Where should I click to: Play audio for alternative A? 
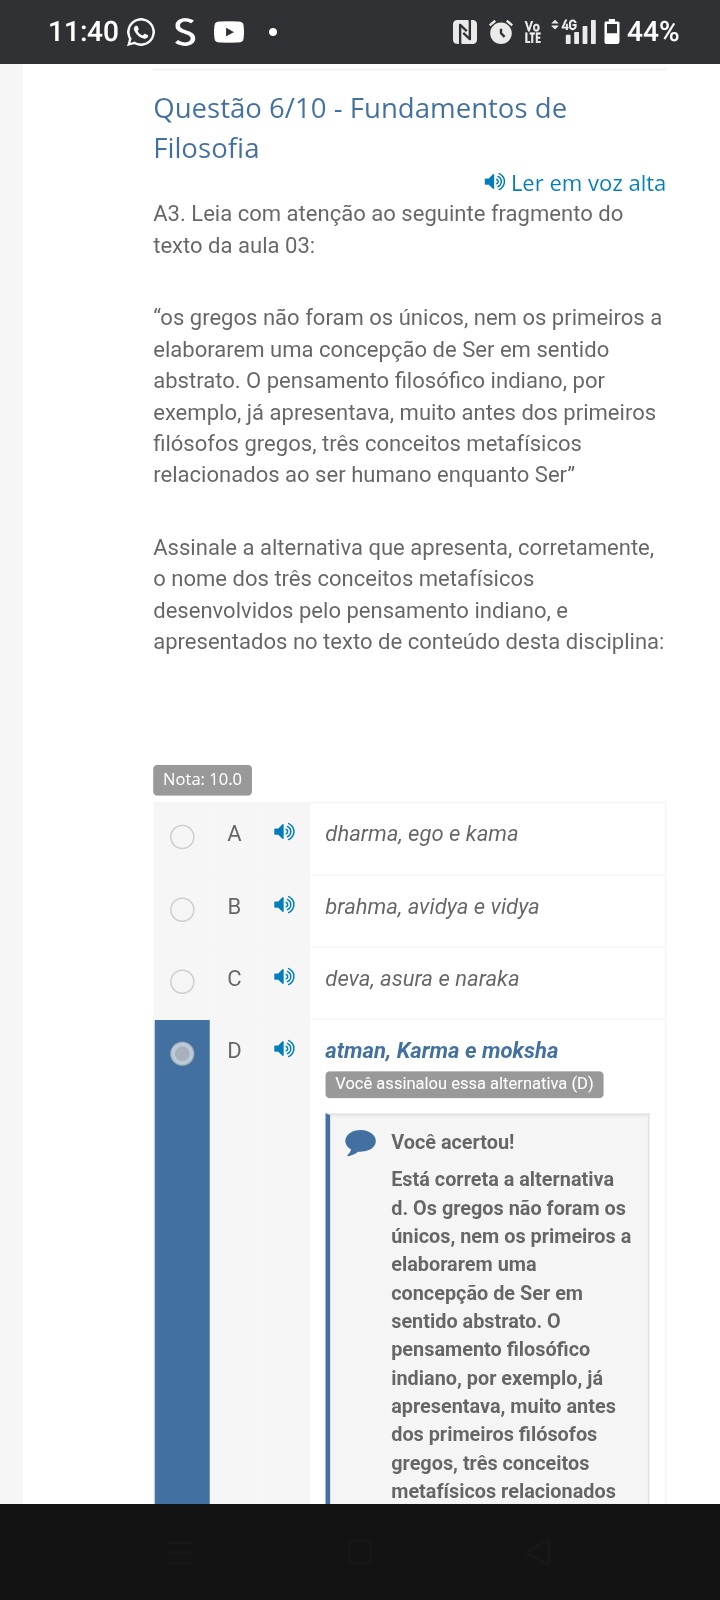[x=284, y=832]
